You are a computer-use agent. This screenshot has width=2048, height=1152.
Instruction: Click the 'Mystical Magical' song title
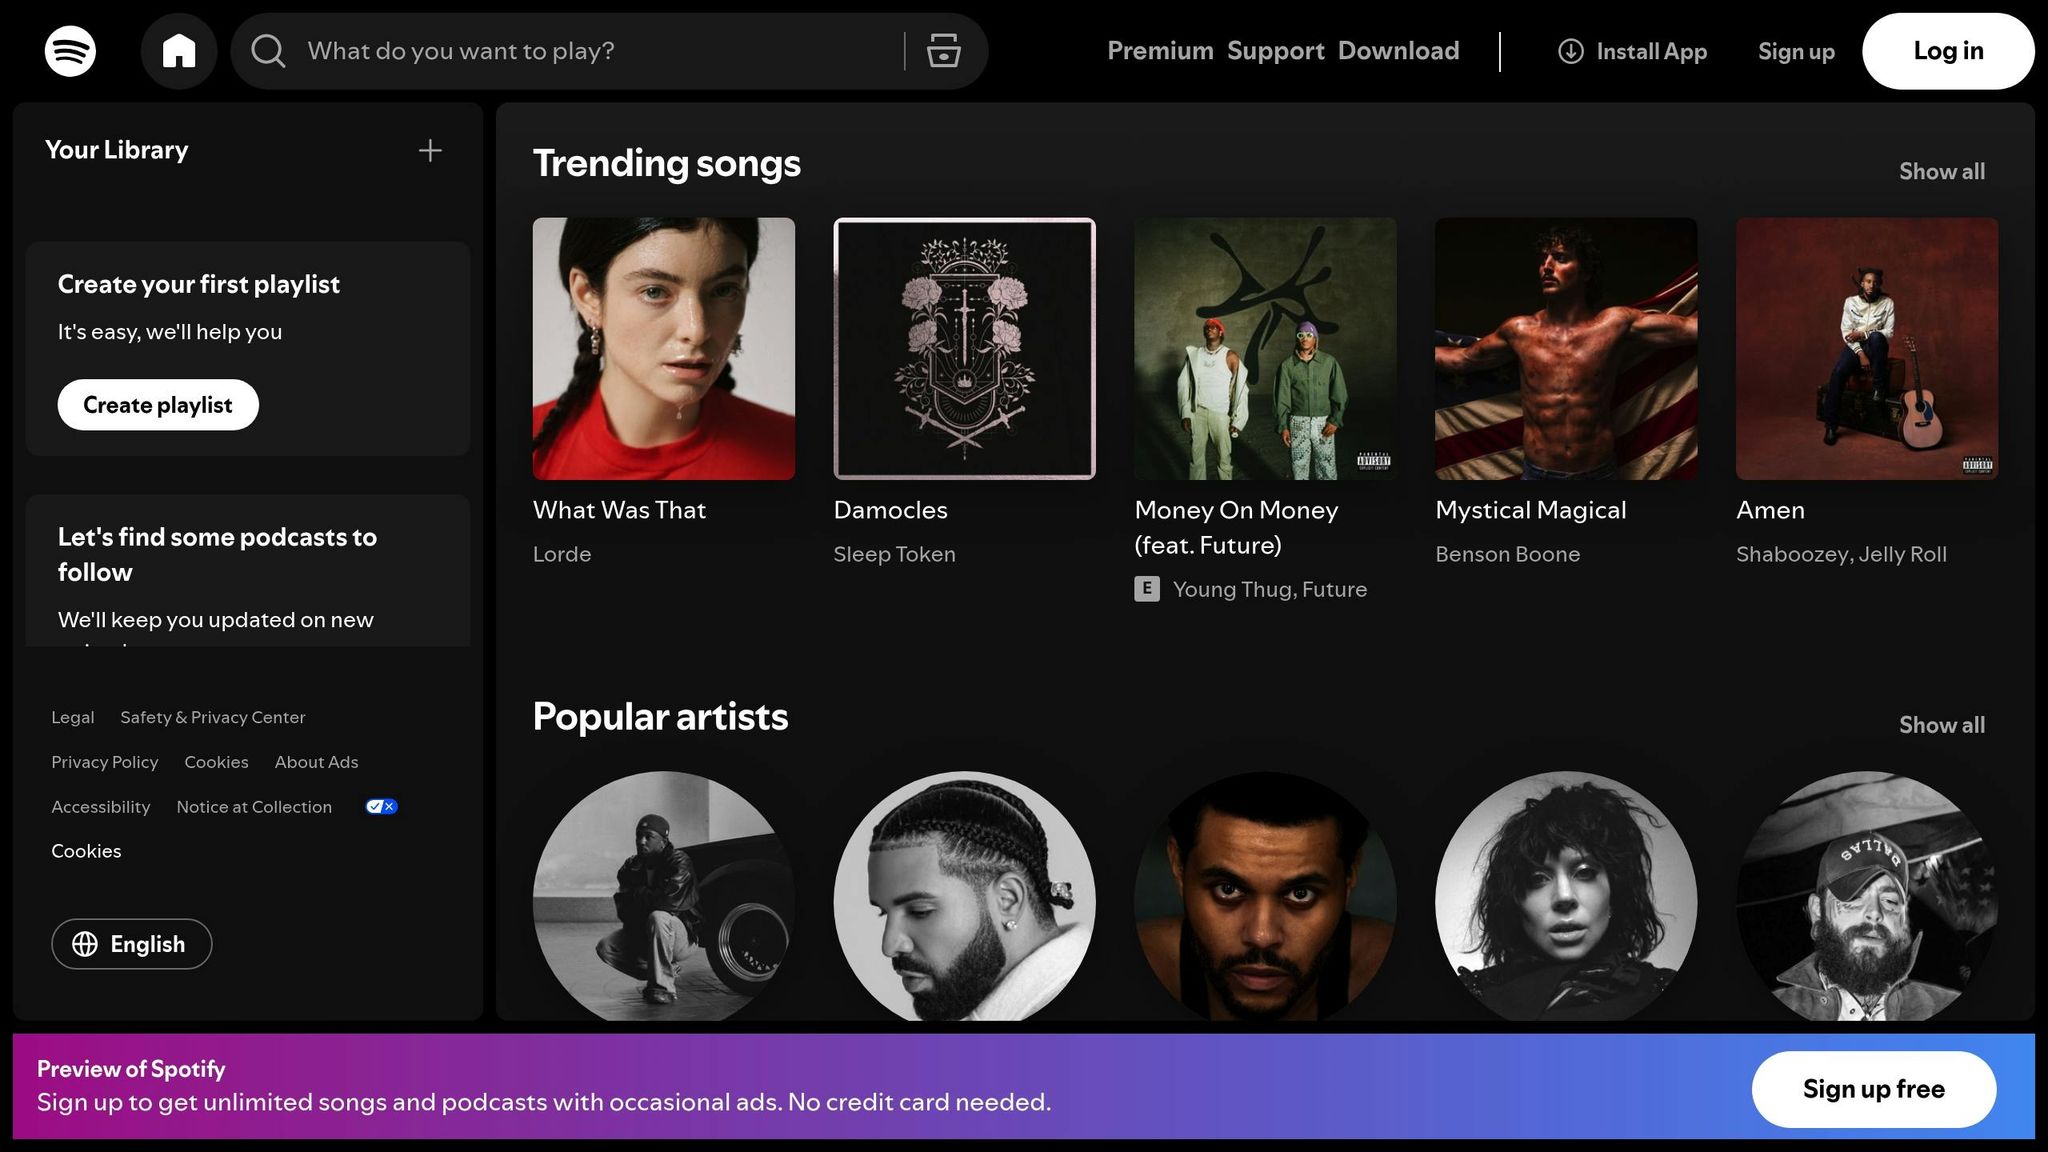click(1531, 510)
